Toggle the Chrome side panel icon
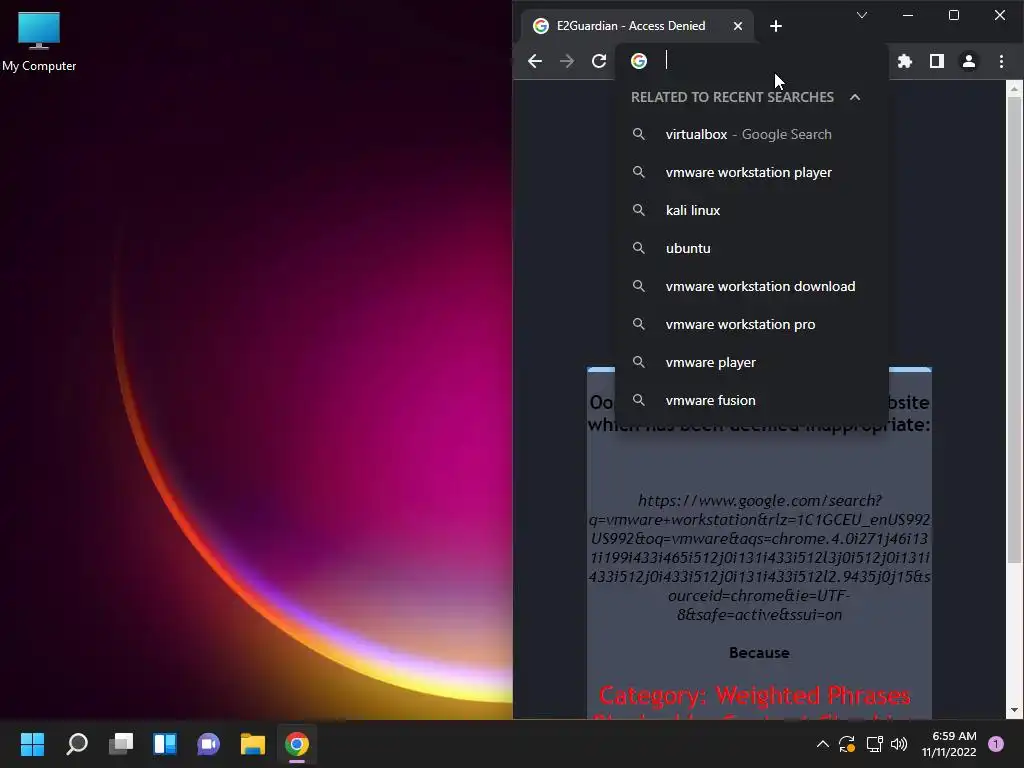 pyautogui.click(x=936, y=61)
